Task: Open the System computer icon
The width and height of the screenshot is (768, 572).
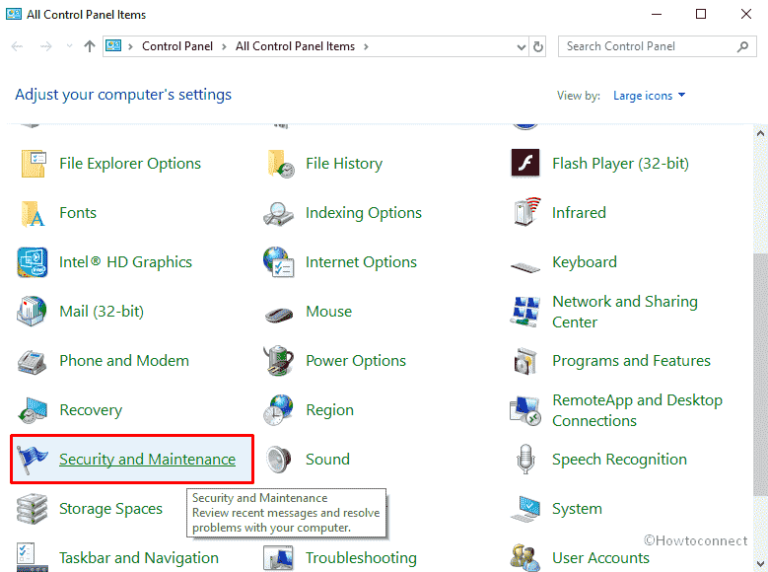Action: (525, 509)
